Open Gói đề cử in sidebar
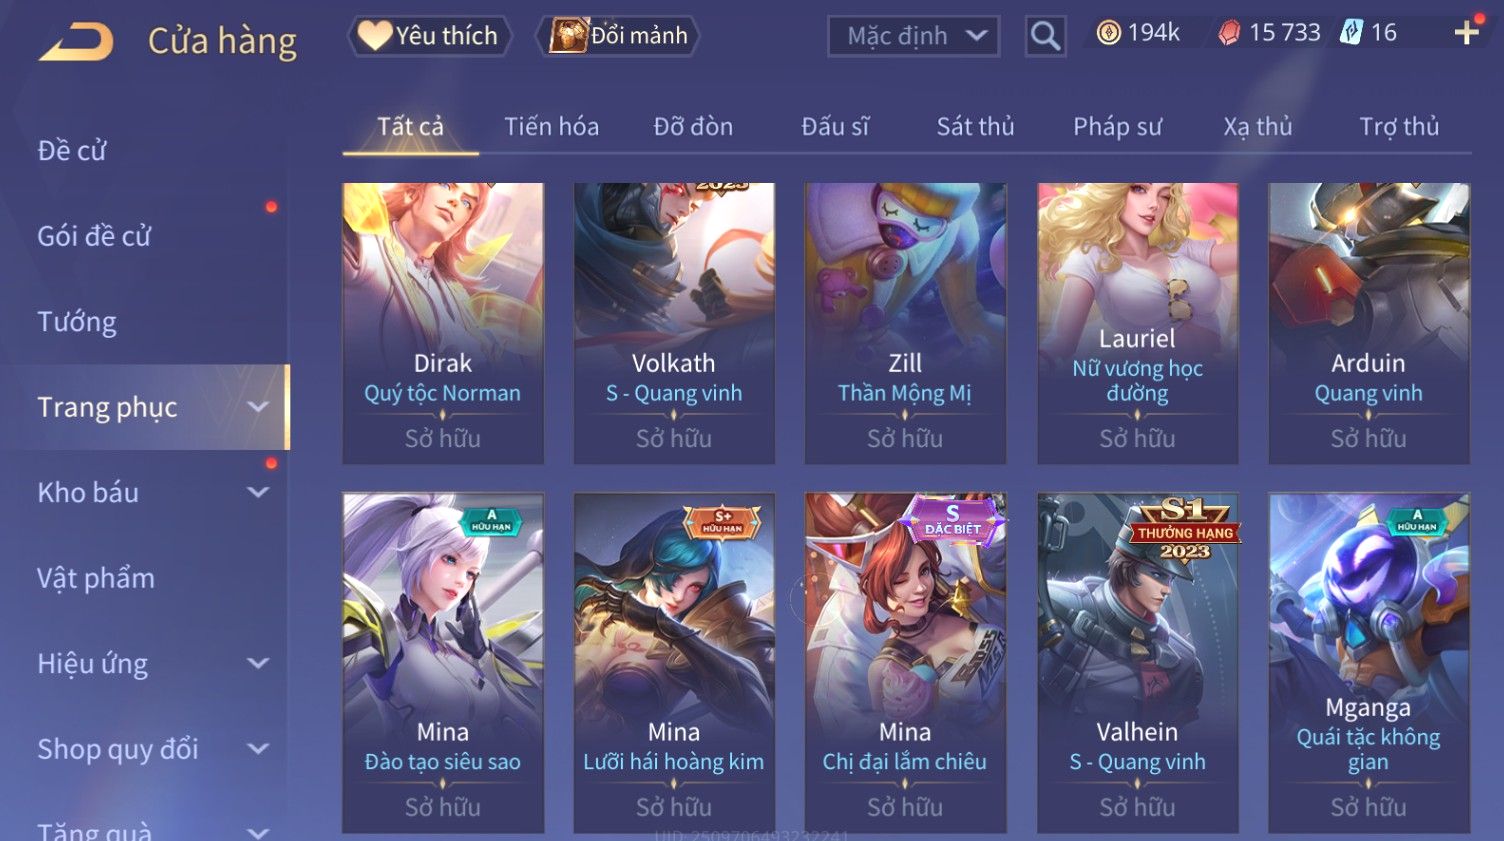 [x=94, y=236]
